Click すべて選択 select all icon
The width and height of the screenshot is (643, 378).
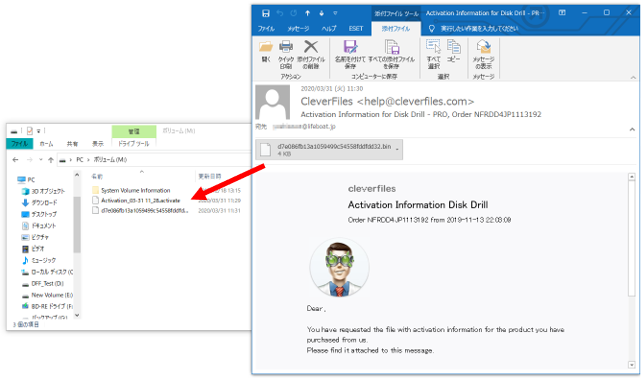[433, 55]
